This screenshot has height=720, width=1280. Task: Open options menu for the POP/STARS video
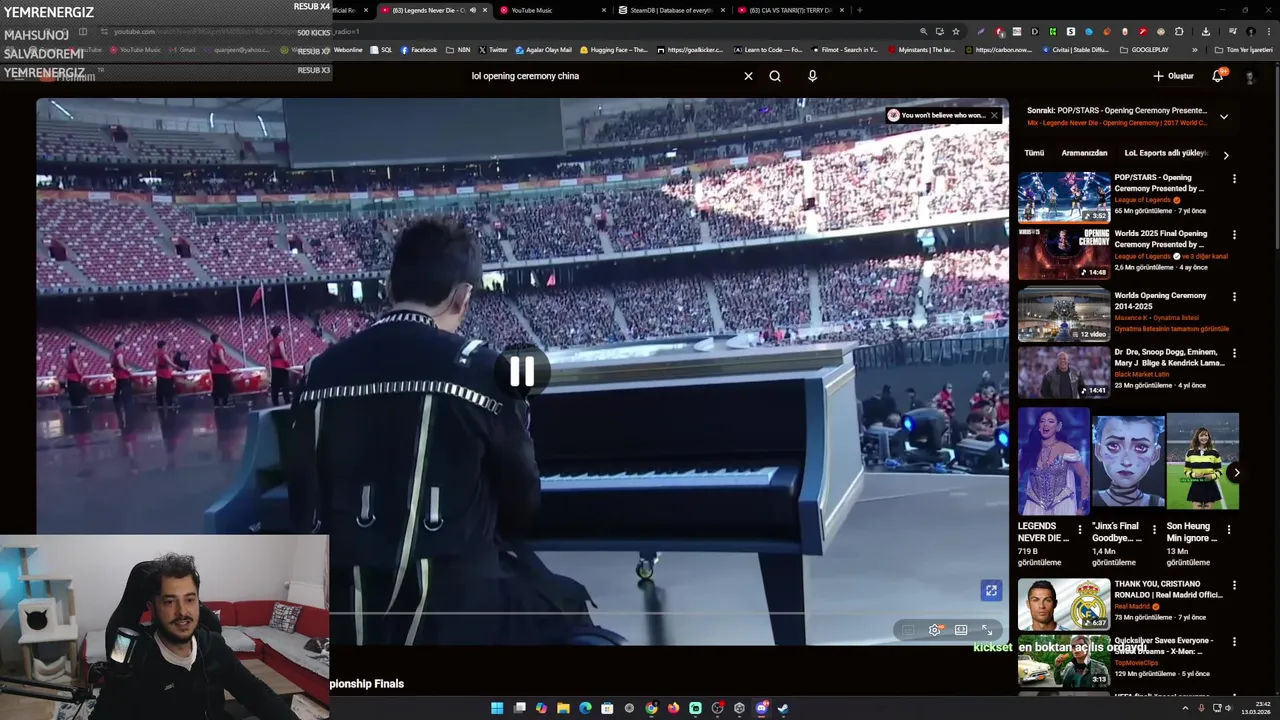point(1234,179)
